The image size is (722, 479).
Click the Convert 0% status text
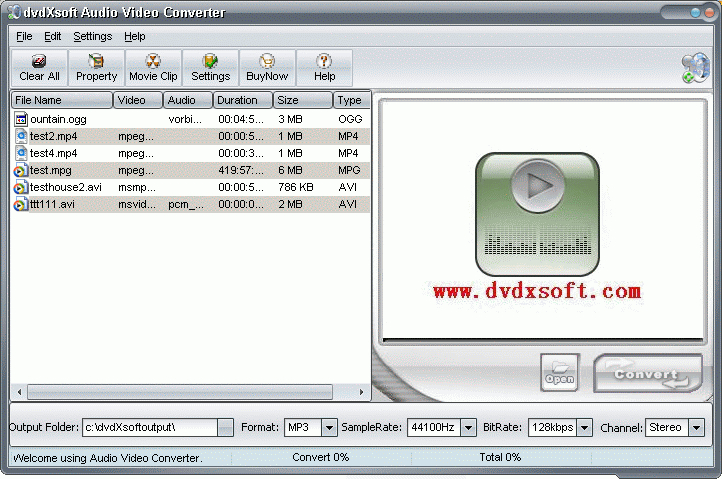pos(320,457)
